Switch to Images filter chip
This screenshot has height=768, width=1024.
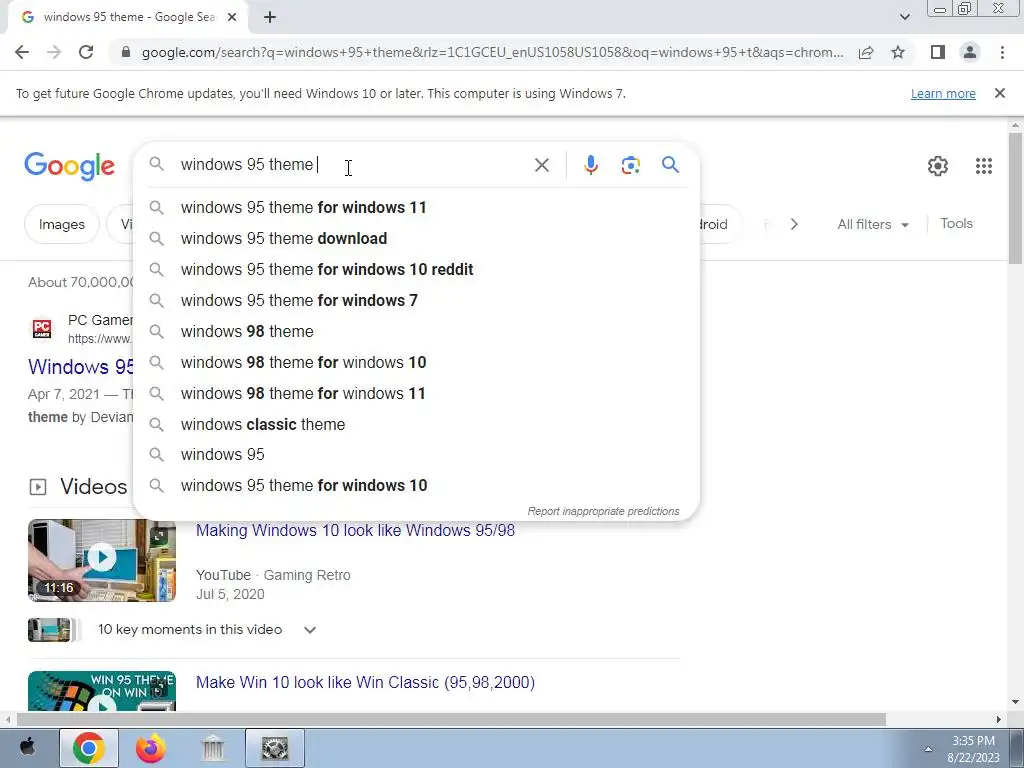pos(61,224)
